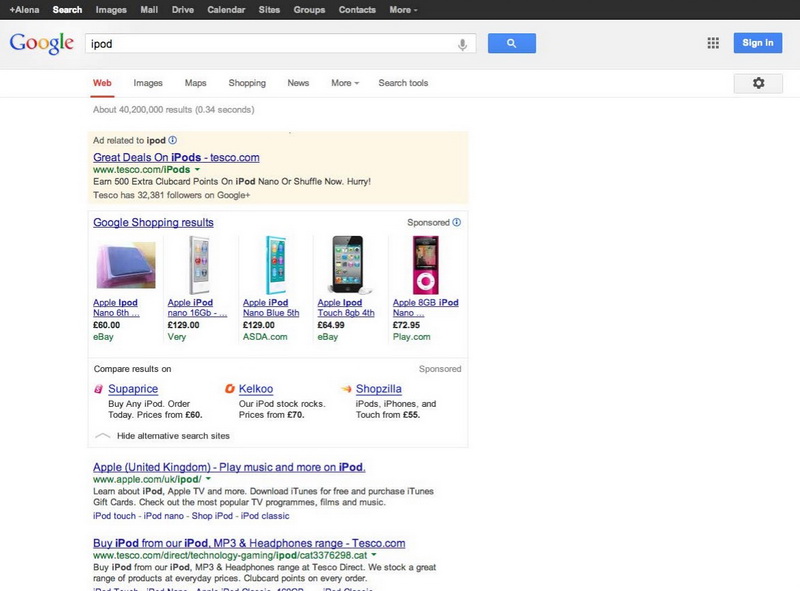Switch to the News tab

[x=298, y=83]
